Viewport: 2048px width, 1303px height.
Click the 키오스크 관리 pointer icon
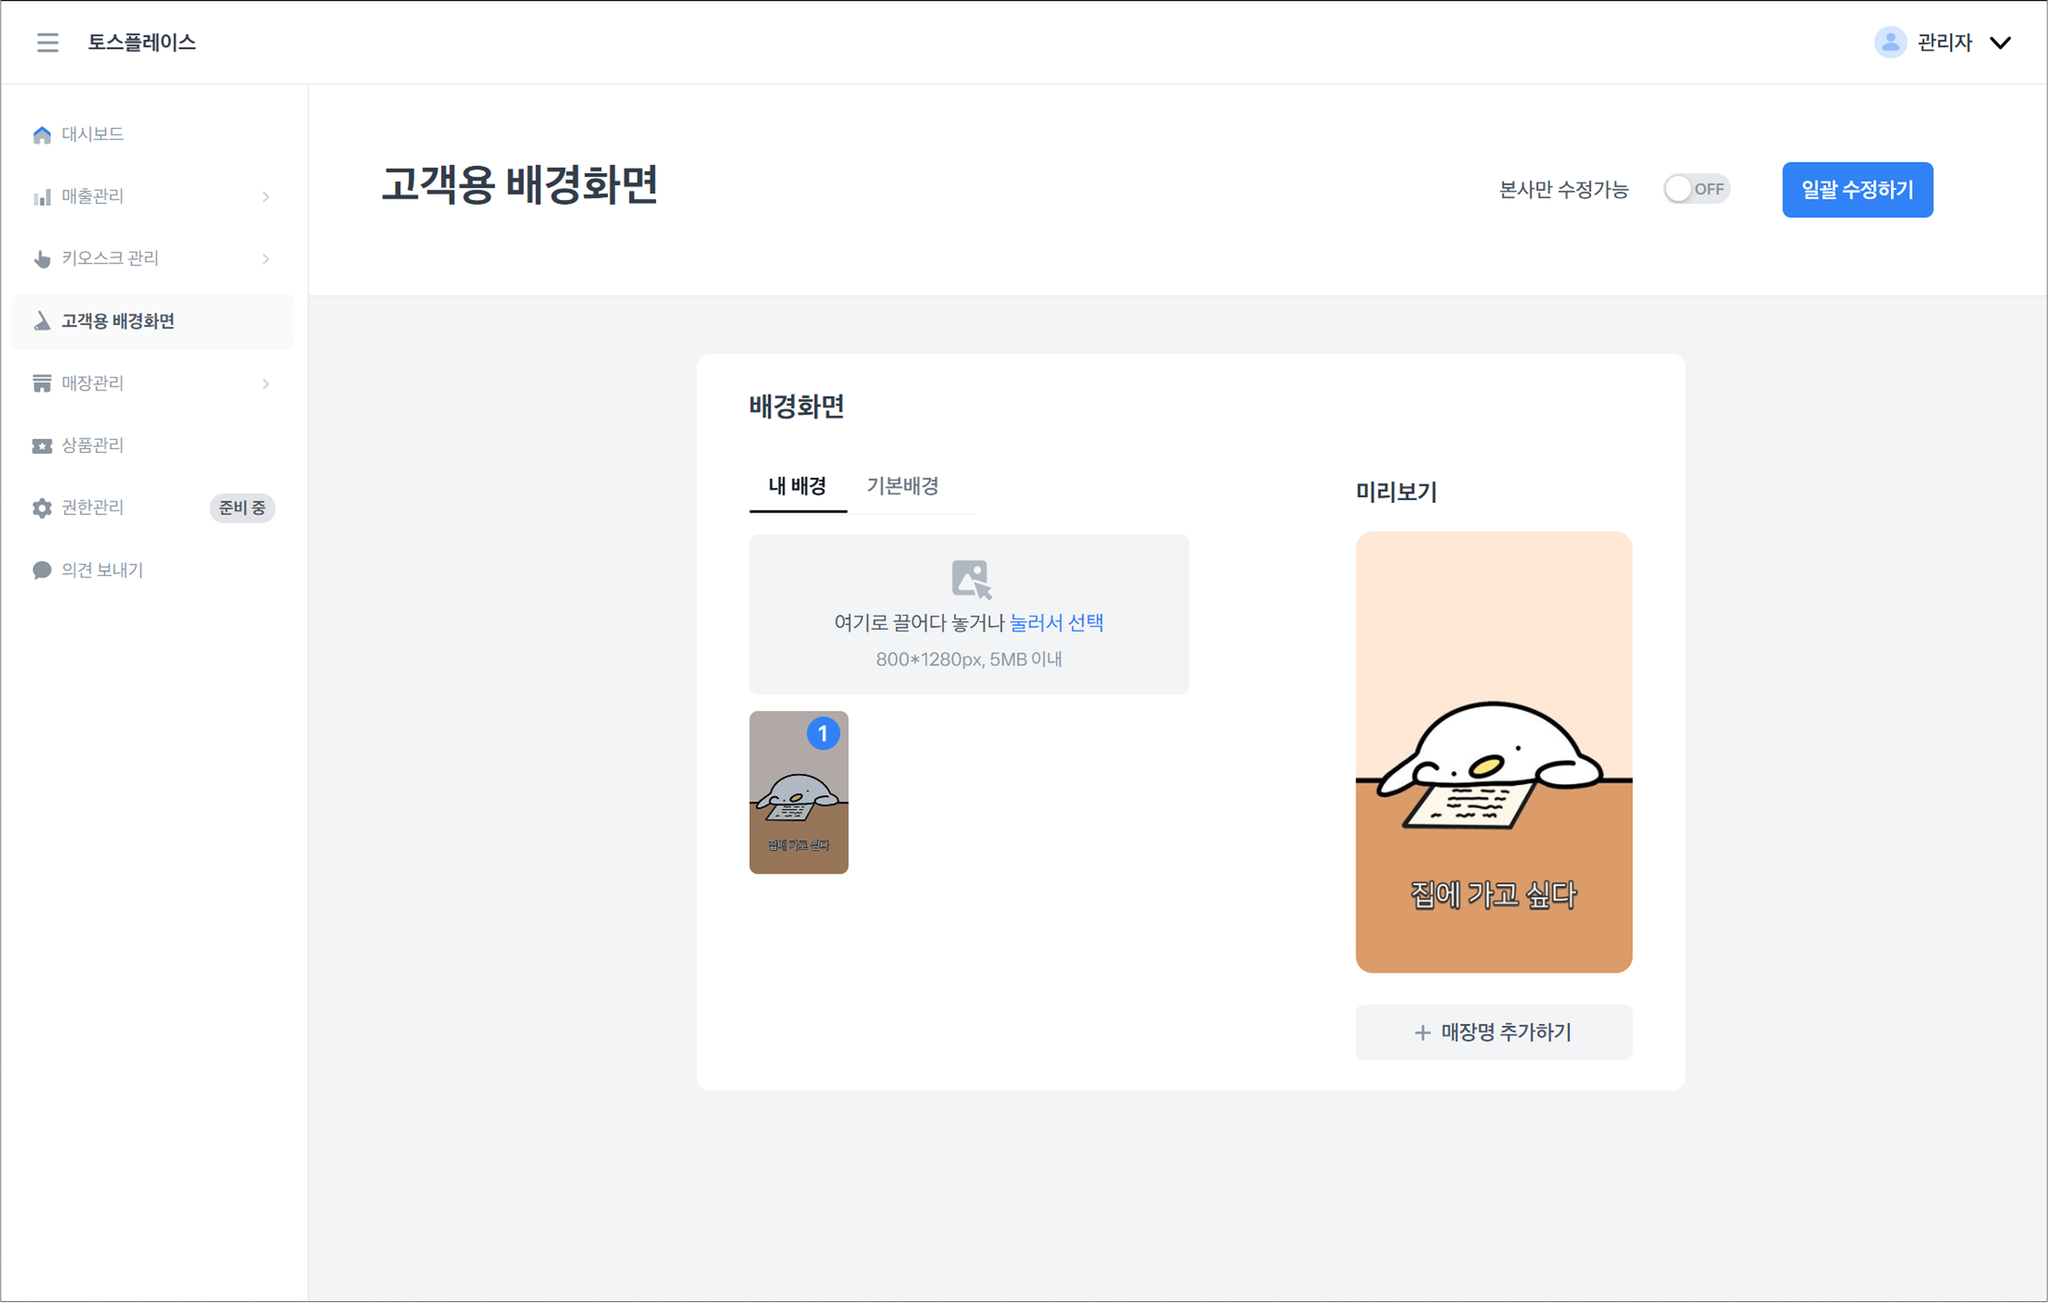point(42,259)
